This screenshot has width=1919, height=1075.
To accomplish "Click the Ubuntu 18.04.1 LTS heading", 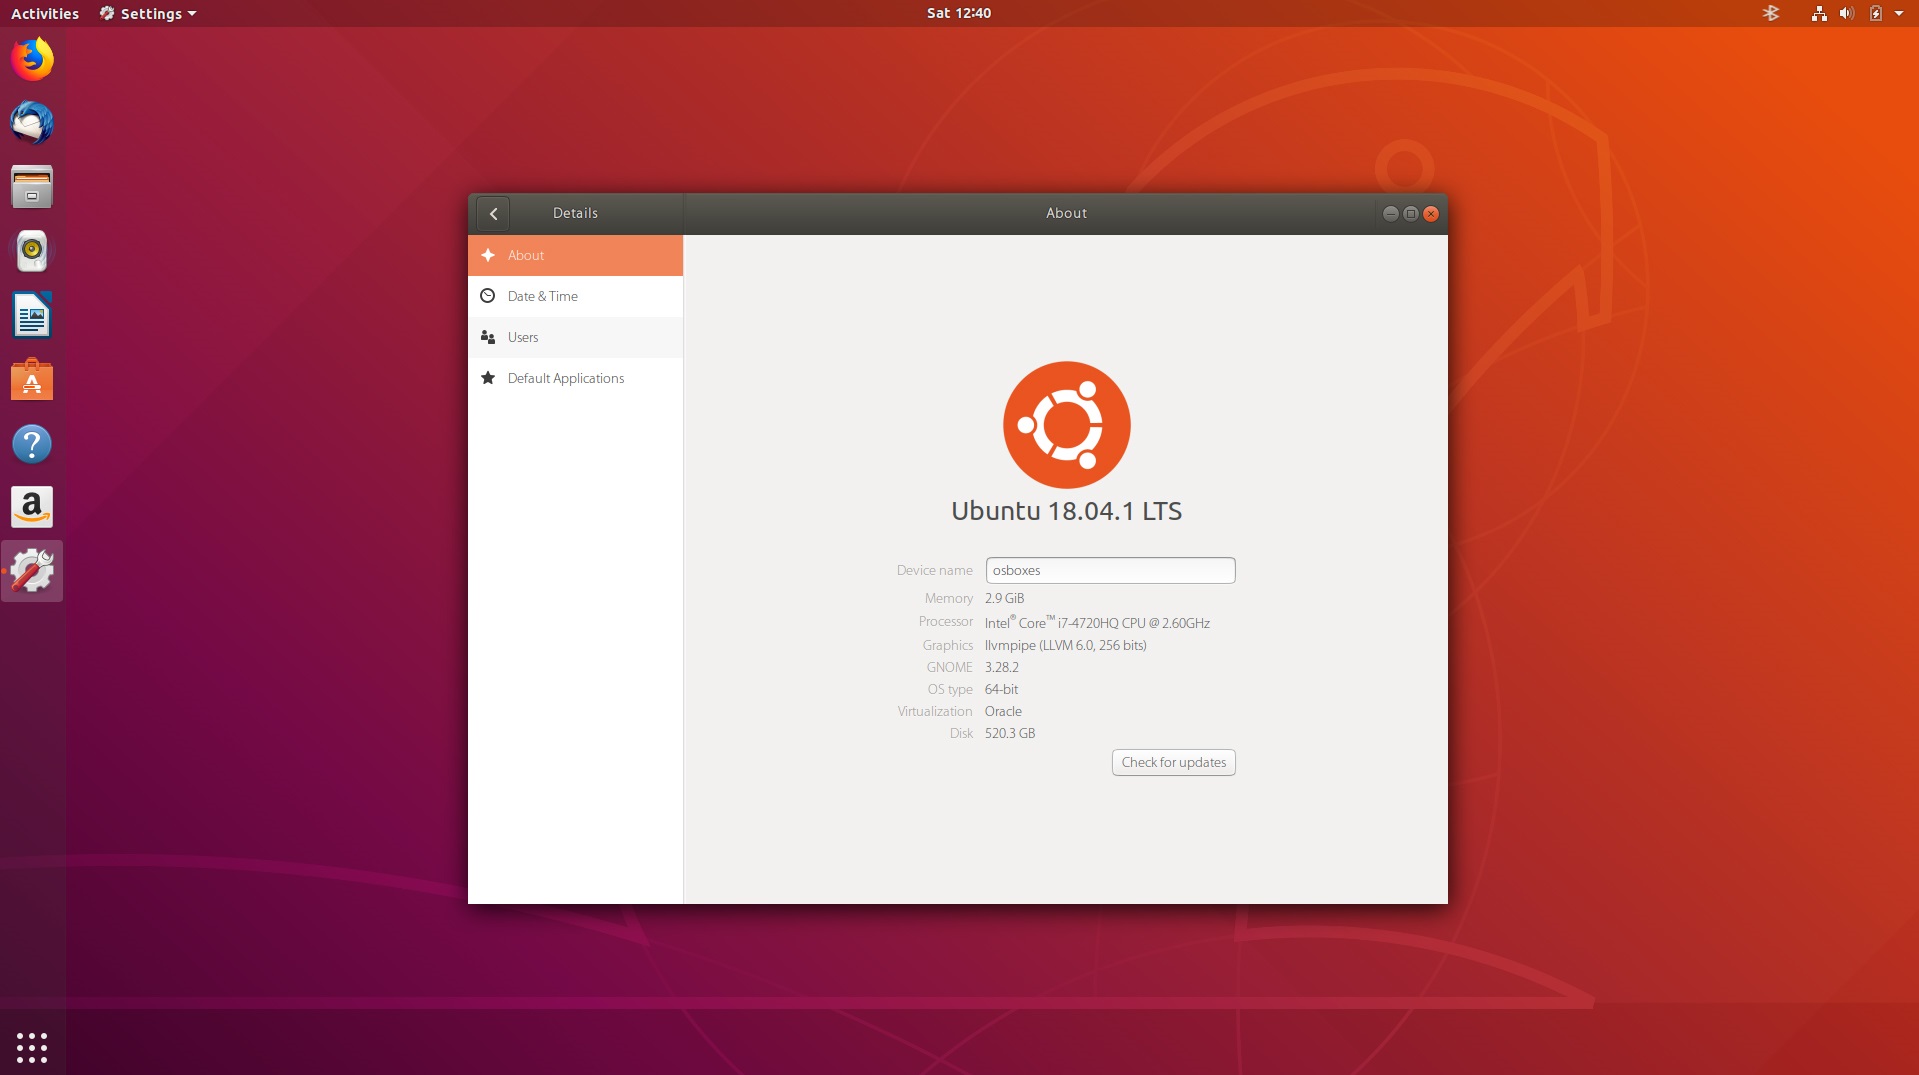I will (x=1067, y=511).
